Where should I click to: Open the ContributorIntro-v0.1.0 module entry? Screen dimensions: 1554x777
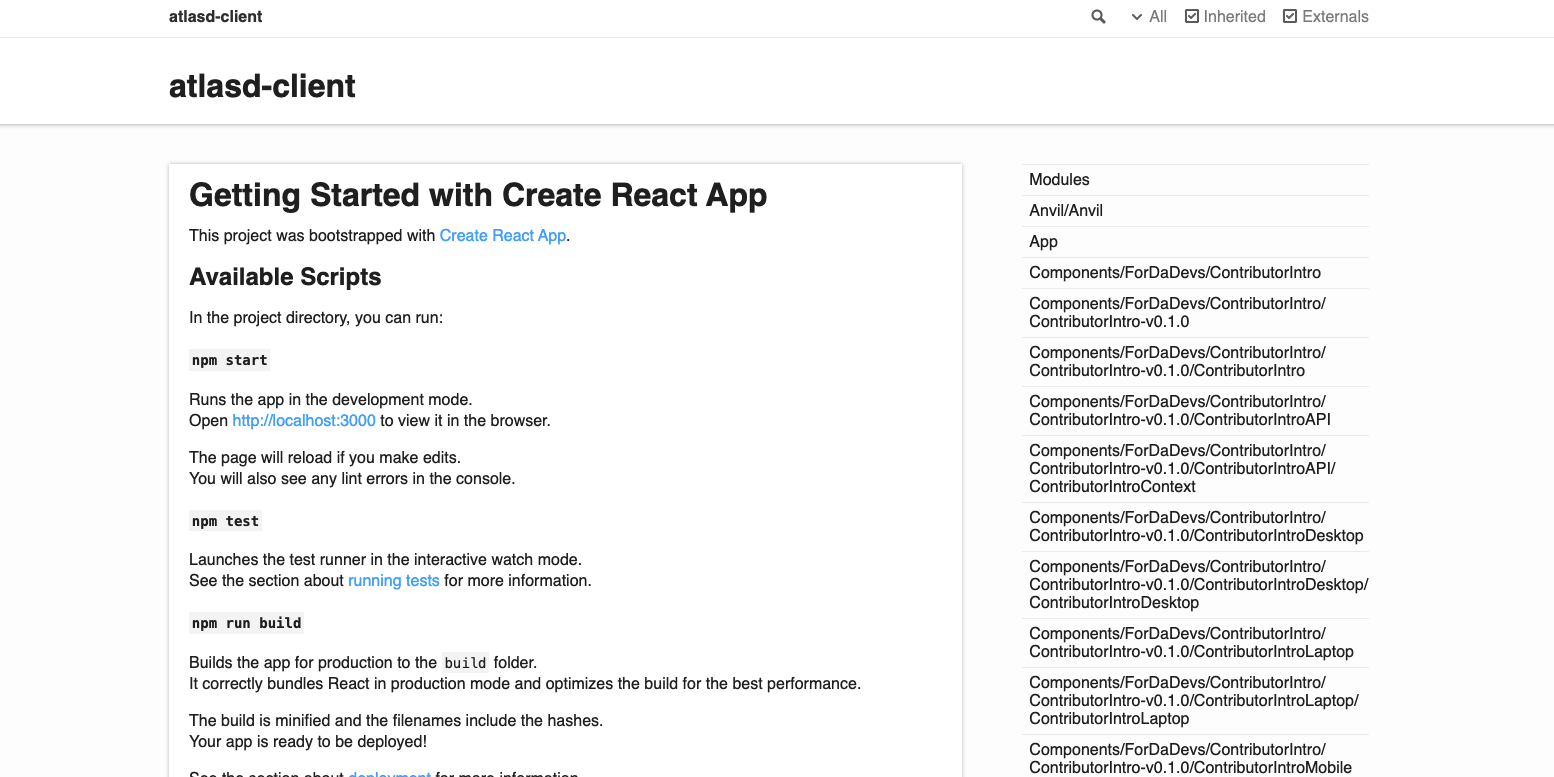click(x=1177, y=312)
